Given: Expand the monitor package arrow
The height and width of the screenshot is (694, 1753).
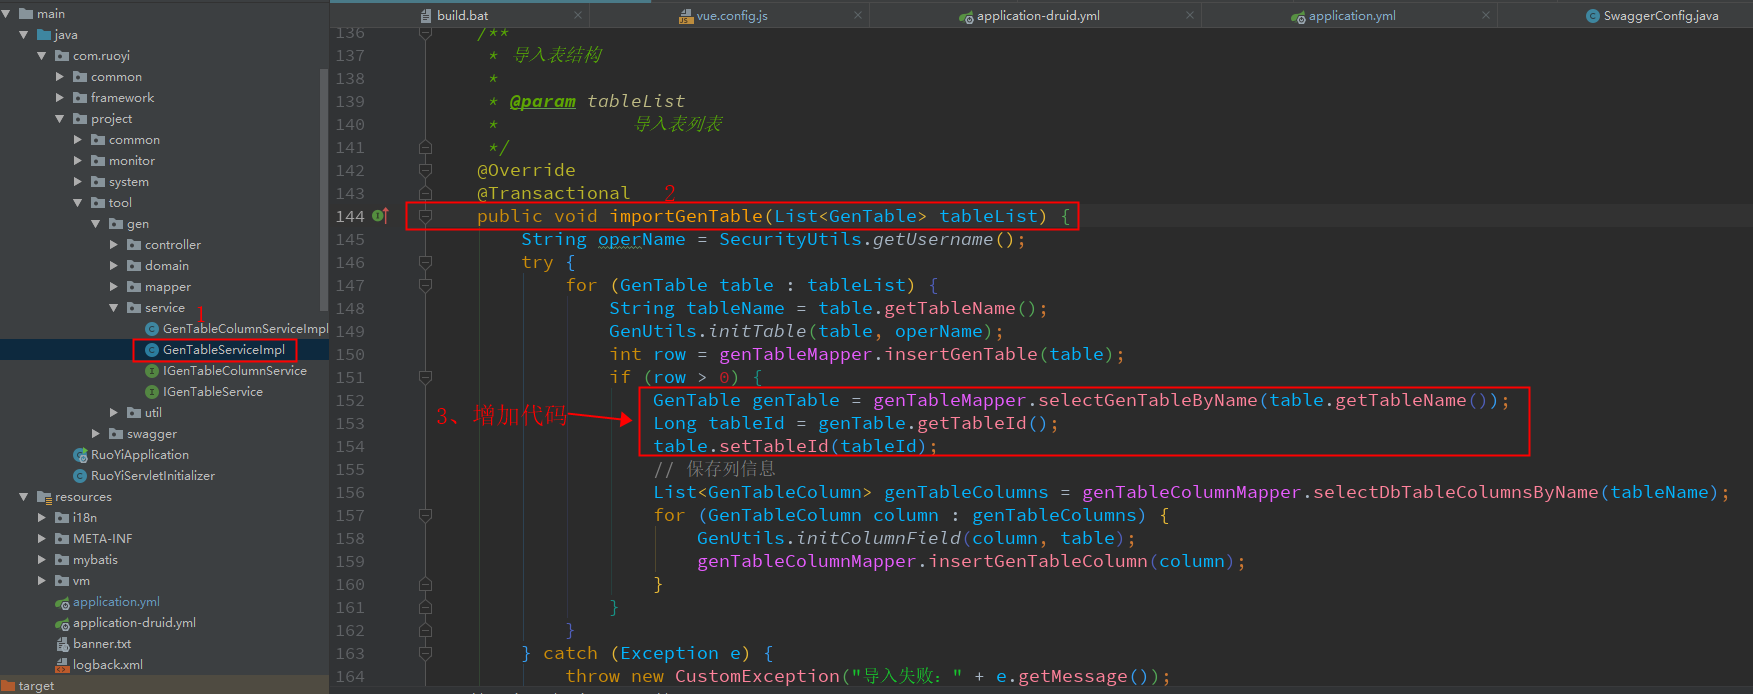Looking at the screenshot, I should (78, 161).
